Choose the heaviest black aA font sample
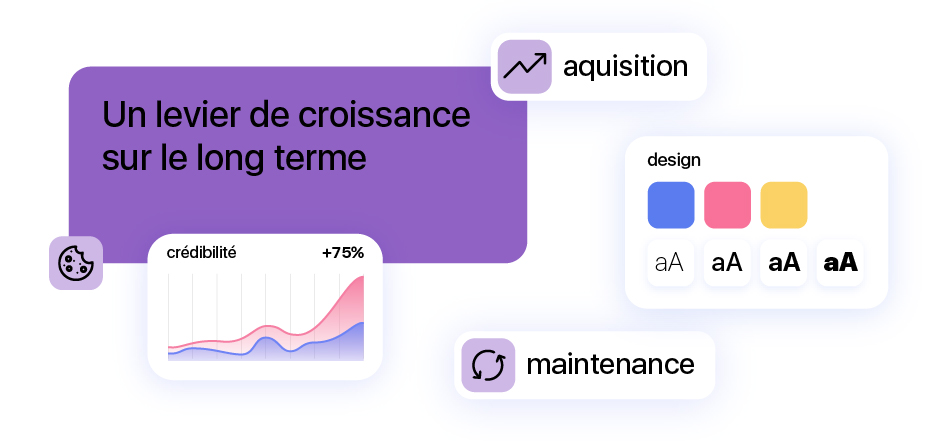Screen dimensions: 948x441 pyautogui.click(x=840, y=263)
